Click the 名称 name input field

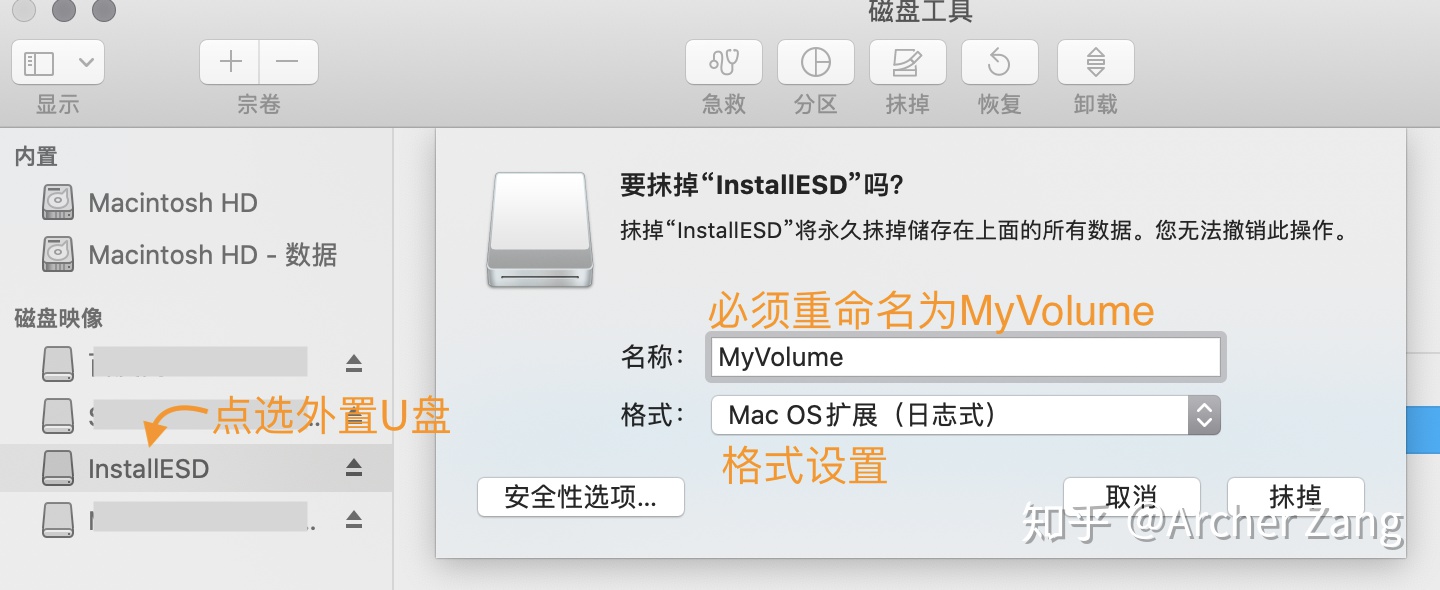pos(965,357)
